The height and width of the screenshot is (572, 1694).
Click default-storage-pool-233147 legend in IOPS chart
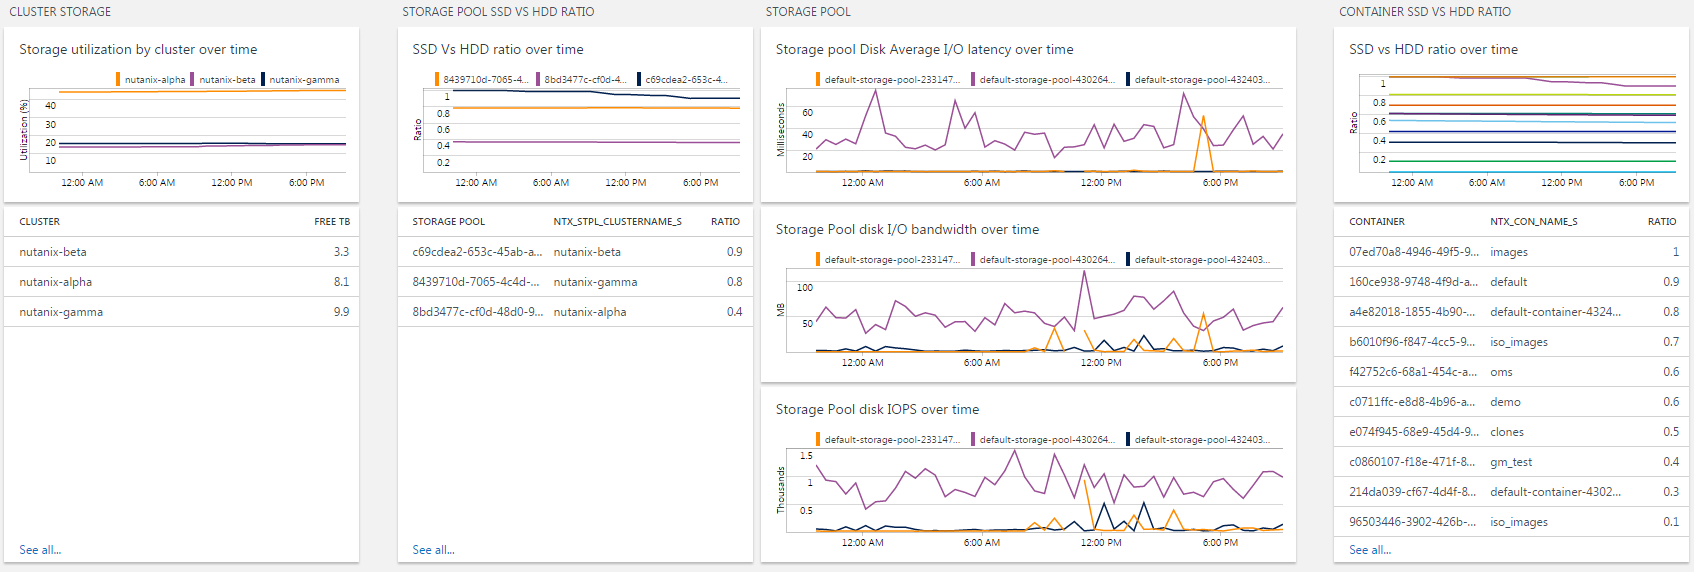tap(888, 440)
